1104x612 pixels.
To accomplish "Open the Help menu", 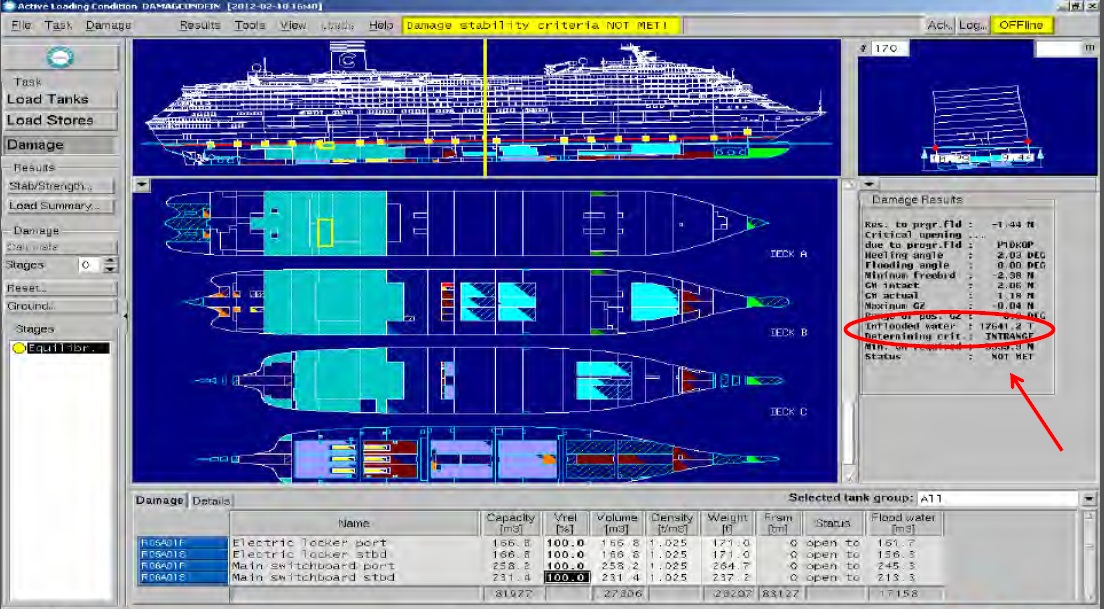I will coord(381,25).
